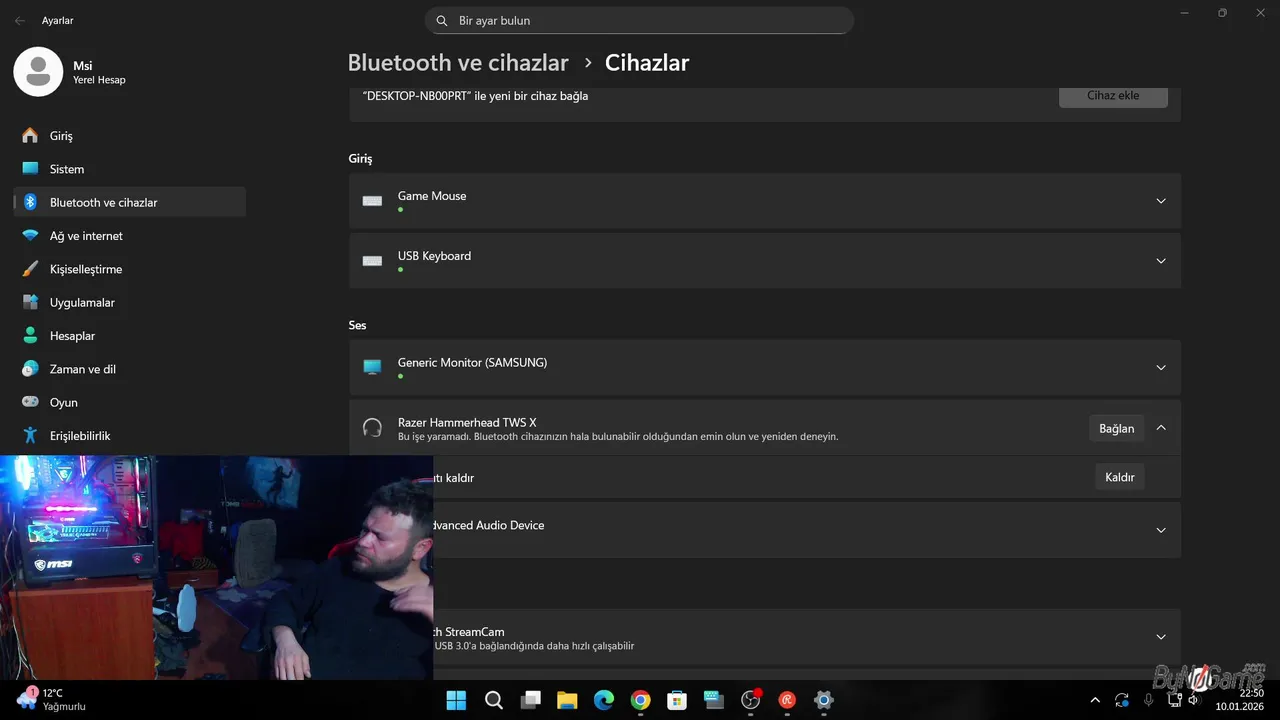The image size is (1280, 720).
Task: Click the Razer Hammerhead headphones icon
Action: [x=372, y=428]
